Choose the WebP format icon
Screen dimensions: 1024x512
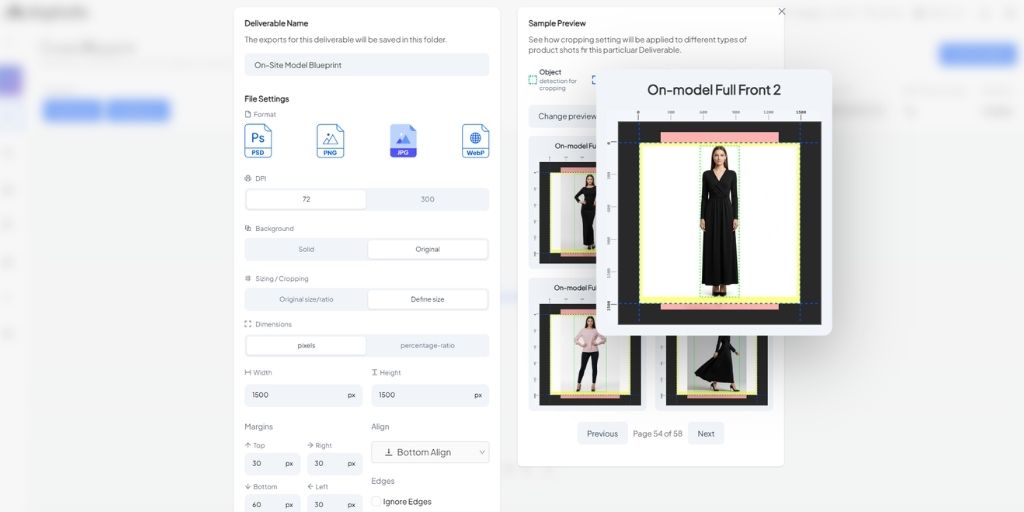[x=475, y=141]
